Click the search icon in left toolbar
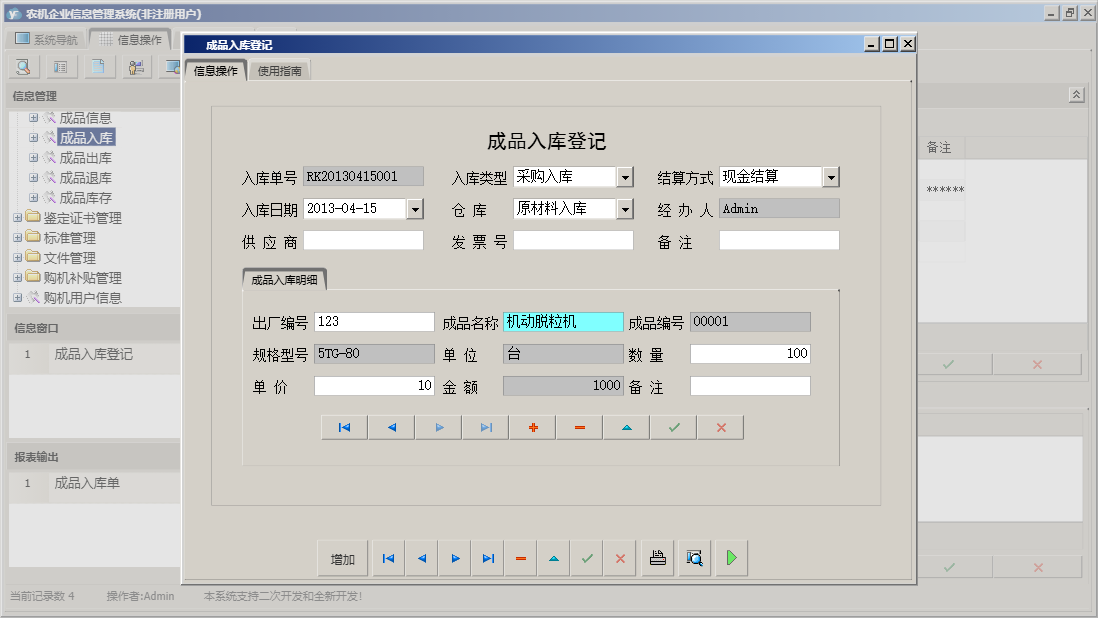Viewport: 1098px width, 618px height. point(23,67)
